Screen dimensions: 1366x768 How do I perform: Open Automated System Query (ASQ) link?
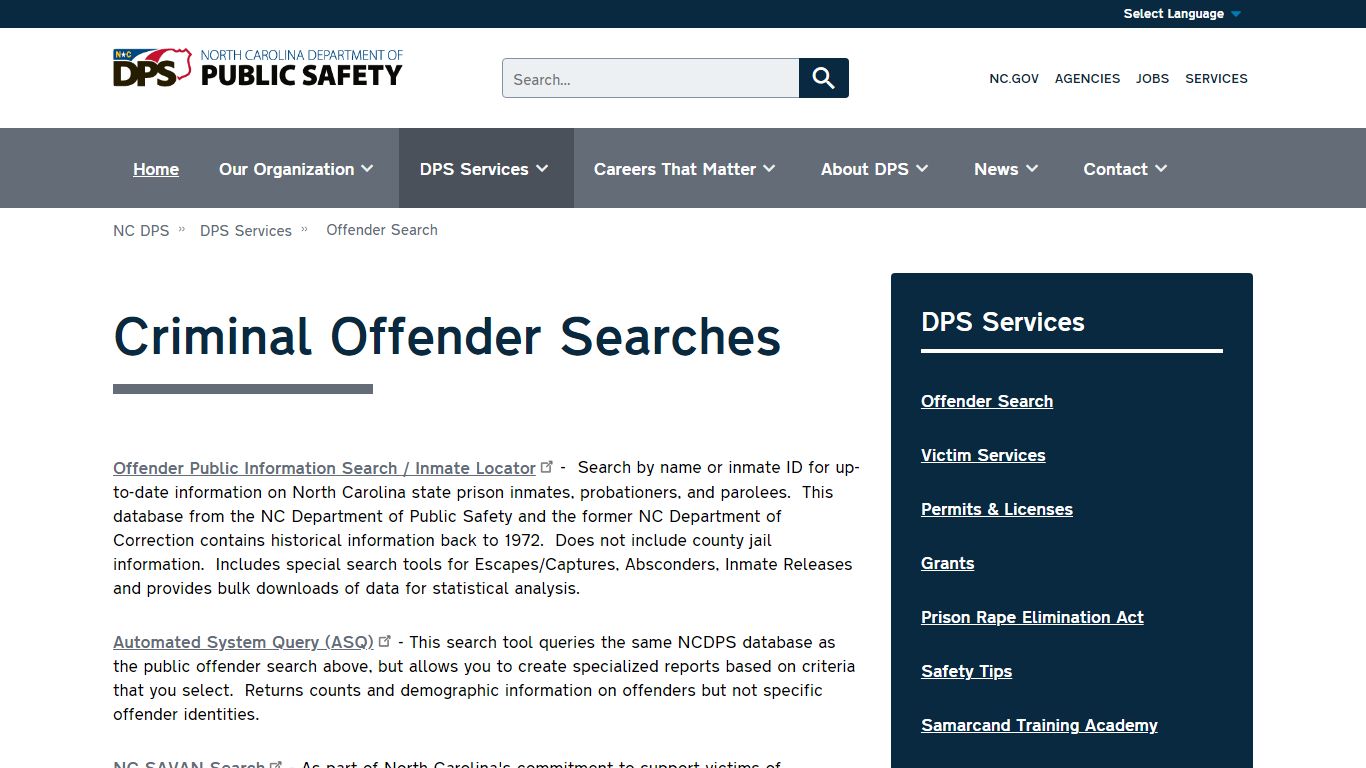coord(243,642)
